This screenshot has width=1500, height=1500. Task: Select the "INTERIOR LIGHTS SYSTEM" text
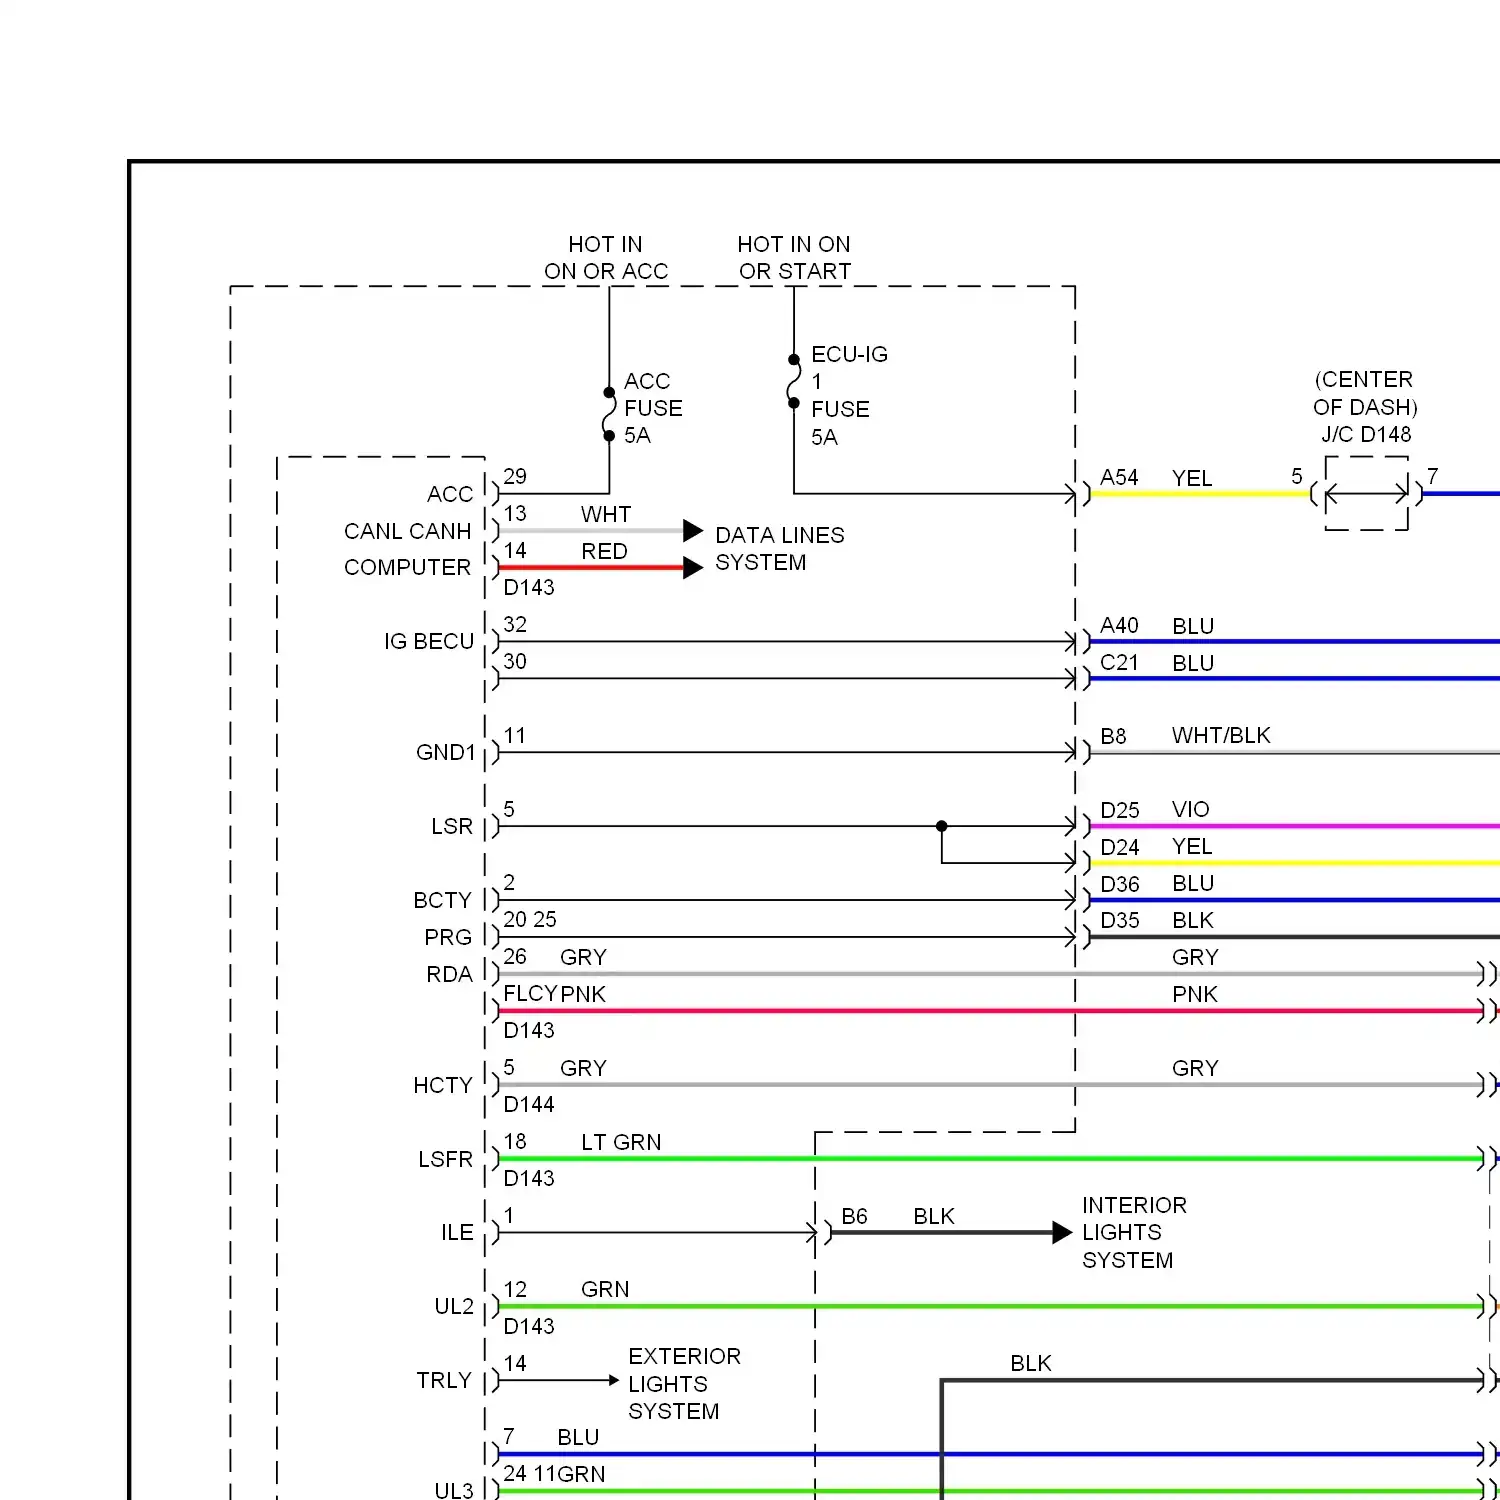click(x=1134, y=1233)
